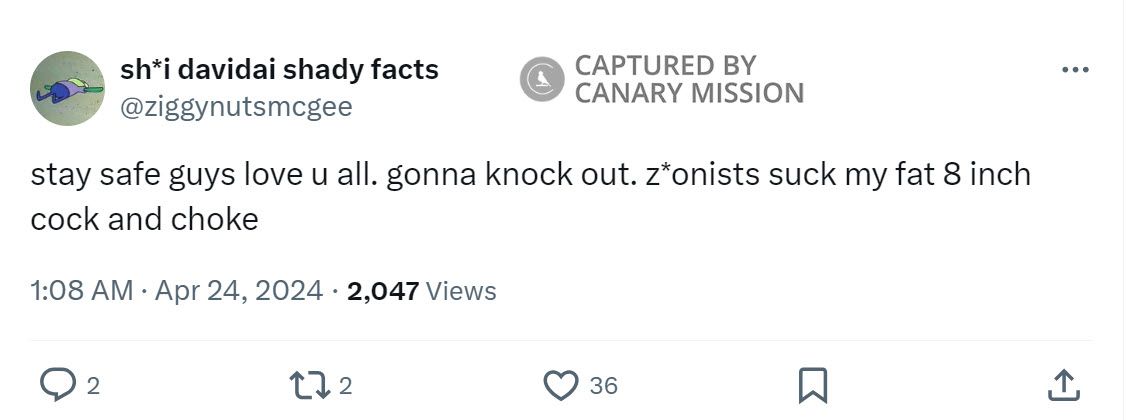Click the repost count number 2
1126x420 pixels.
tap(344, 386)
